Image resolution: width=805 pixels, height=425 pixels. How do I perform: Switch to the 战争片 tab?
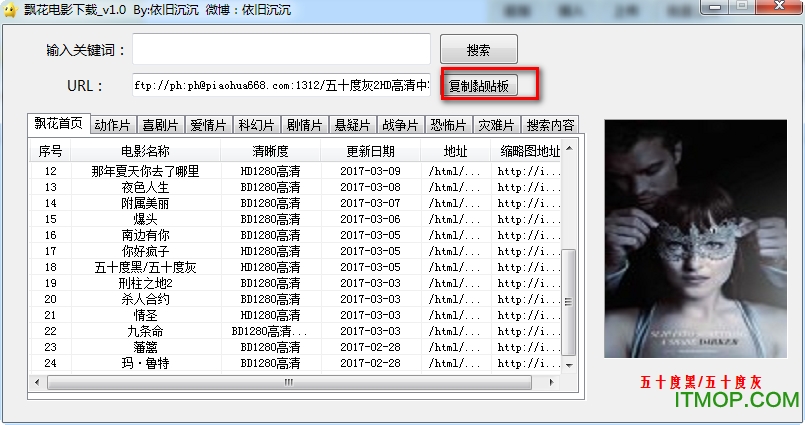point(400,125)
